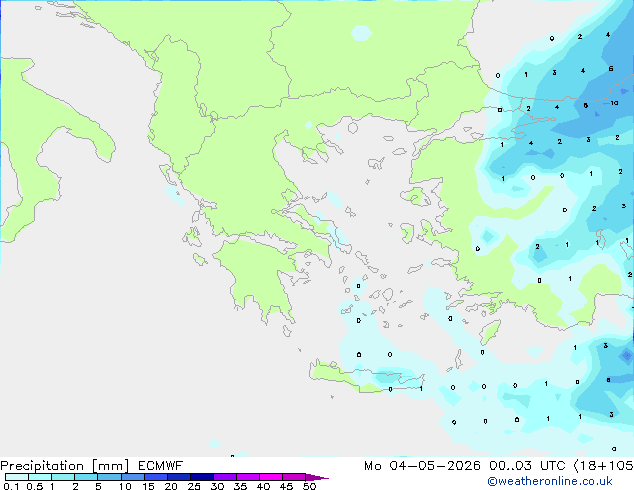Click the '45' legend scale label
Image resolution: width=634 pixels, height=490 pixels.
pos(286,486)
